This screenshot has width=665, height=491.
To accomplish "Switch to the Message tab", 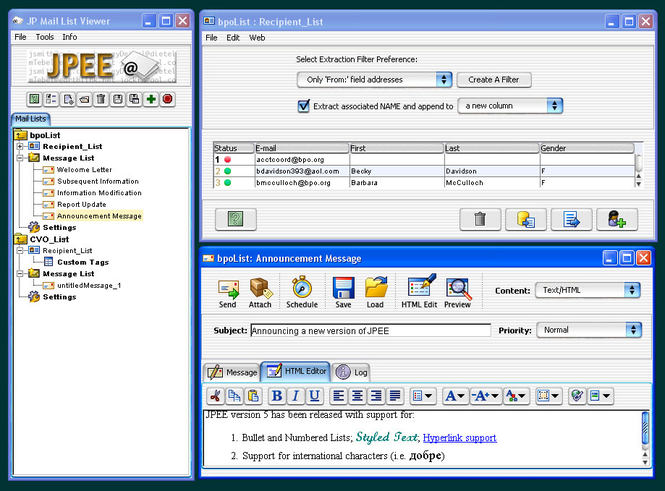I will [232, 372].
